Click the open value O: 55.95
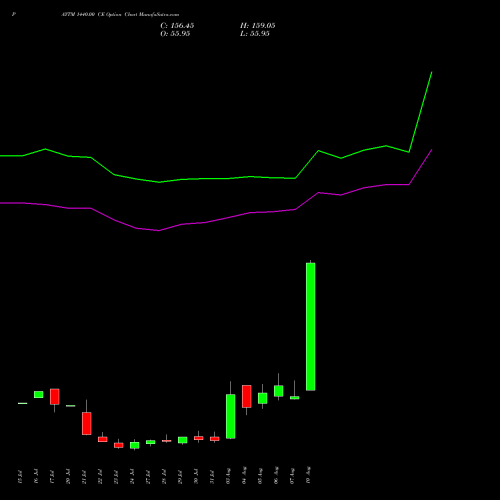The width and height of the screenshot is (500, 500). pyautogui.click(x=175, y=34)
